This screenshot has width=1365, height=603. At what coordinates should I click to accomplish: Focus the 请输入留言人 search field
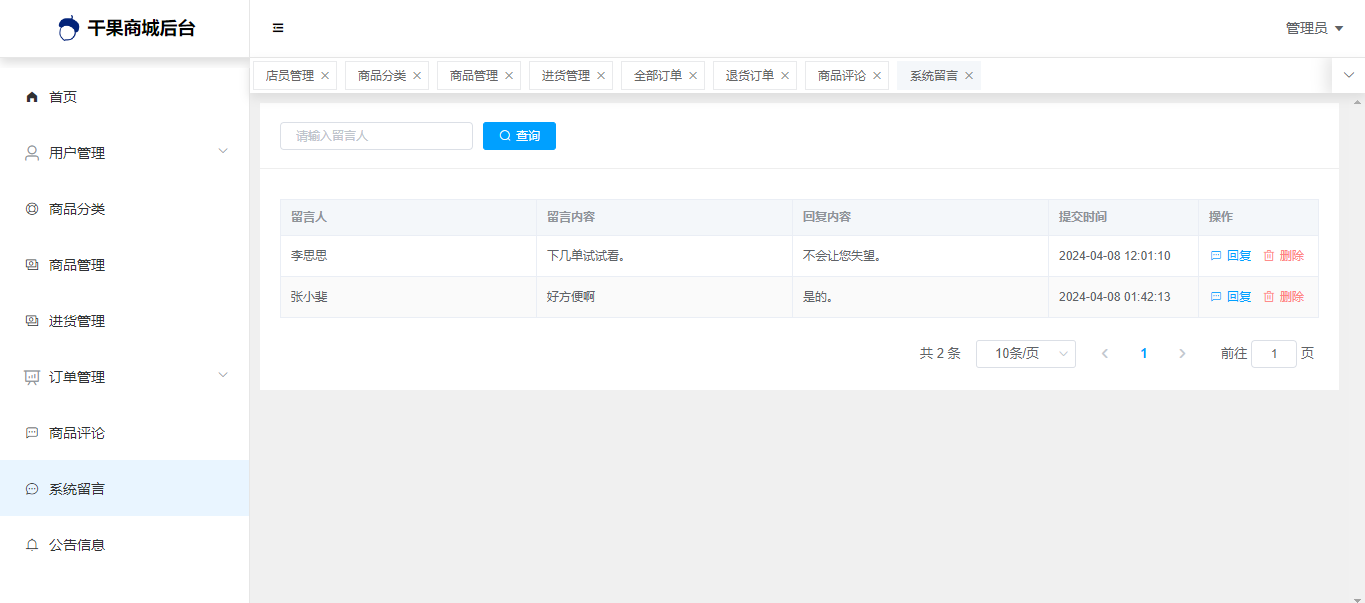376,136
